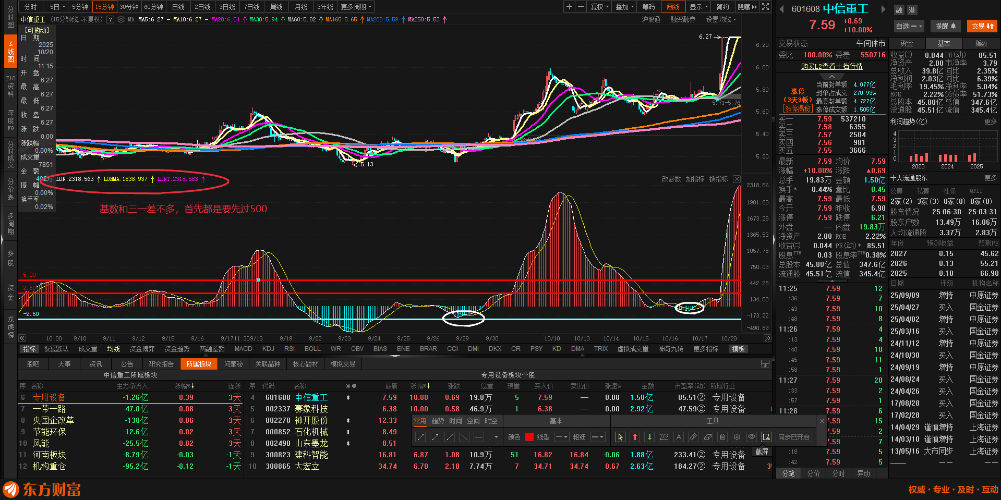Toggle the KDJ indicator on sub-chart
Image resolution: width=1001 pixels, height=500 pixels.
(x=266, y=349)
